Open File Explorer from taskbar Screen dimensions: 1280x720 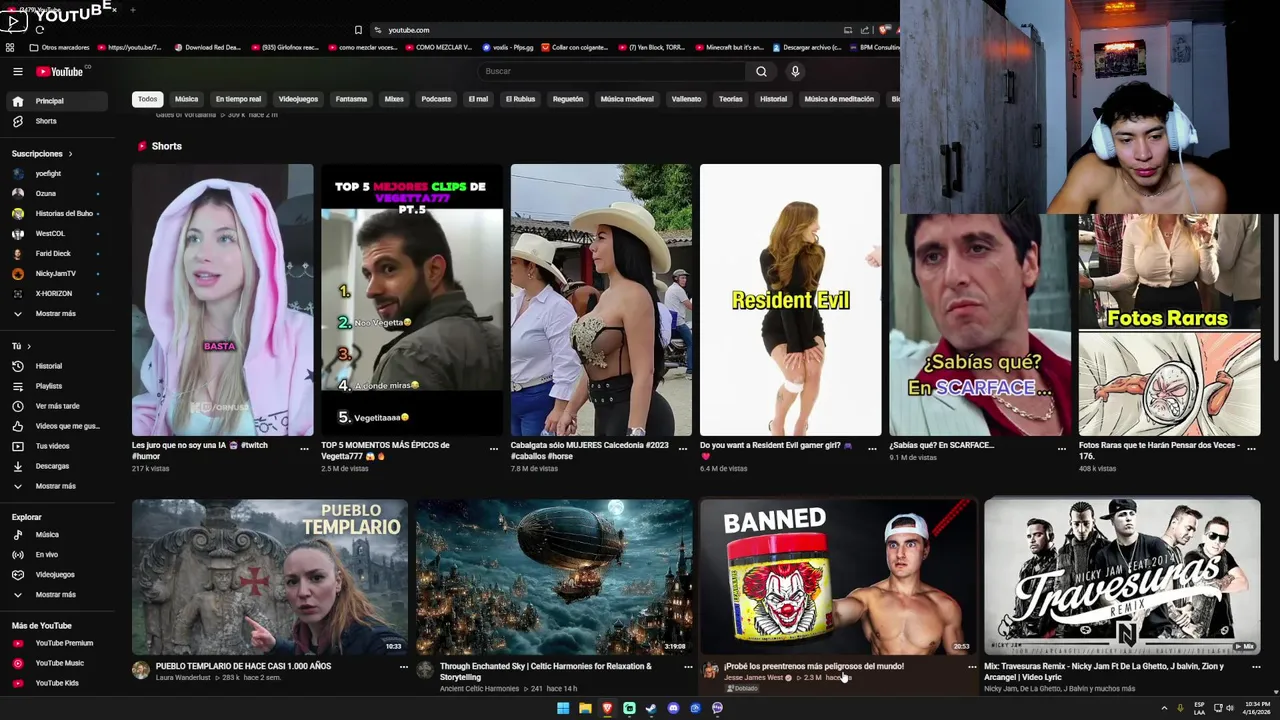(585, 708)
